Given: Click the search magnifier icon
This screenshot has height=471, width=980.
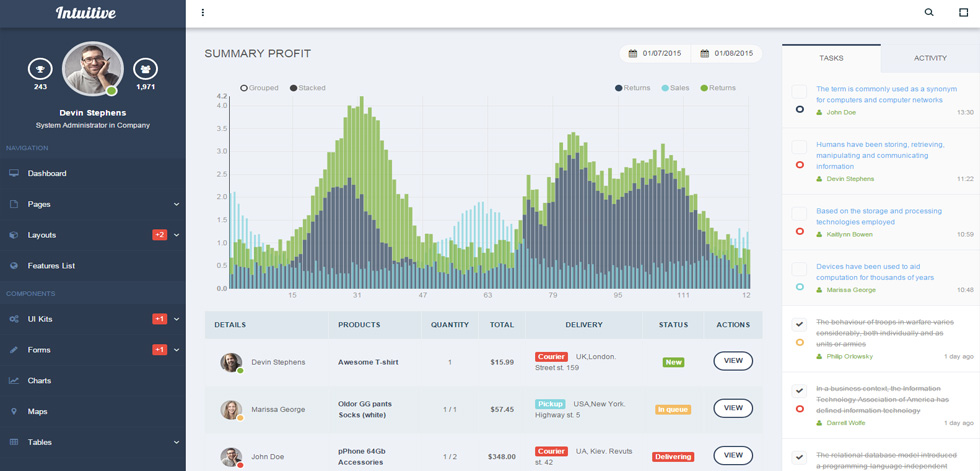Looking at the screenshot, I should pyautogui.click(x=929, y=12).
